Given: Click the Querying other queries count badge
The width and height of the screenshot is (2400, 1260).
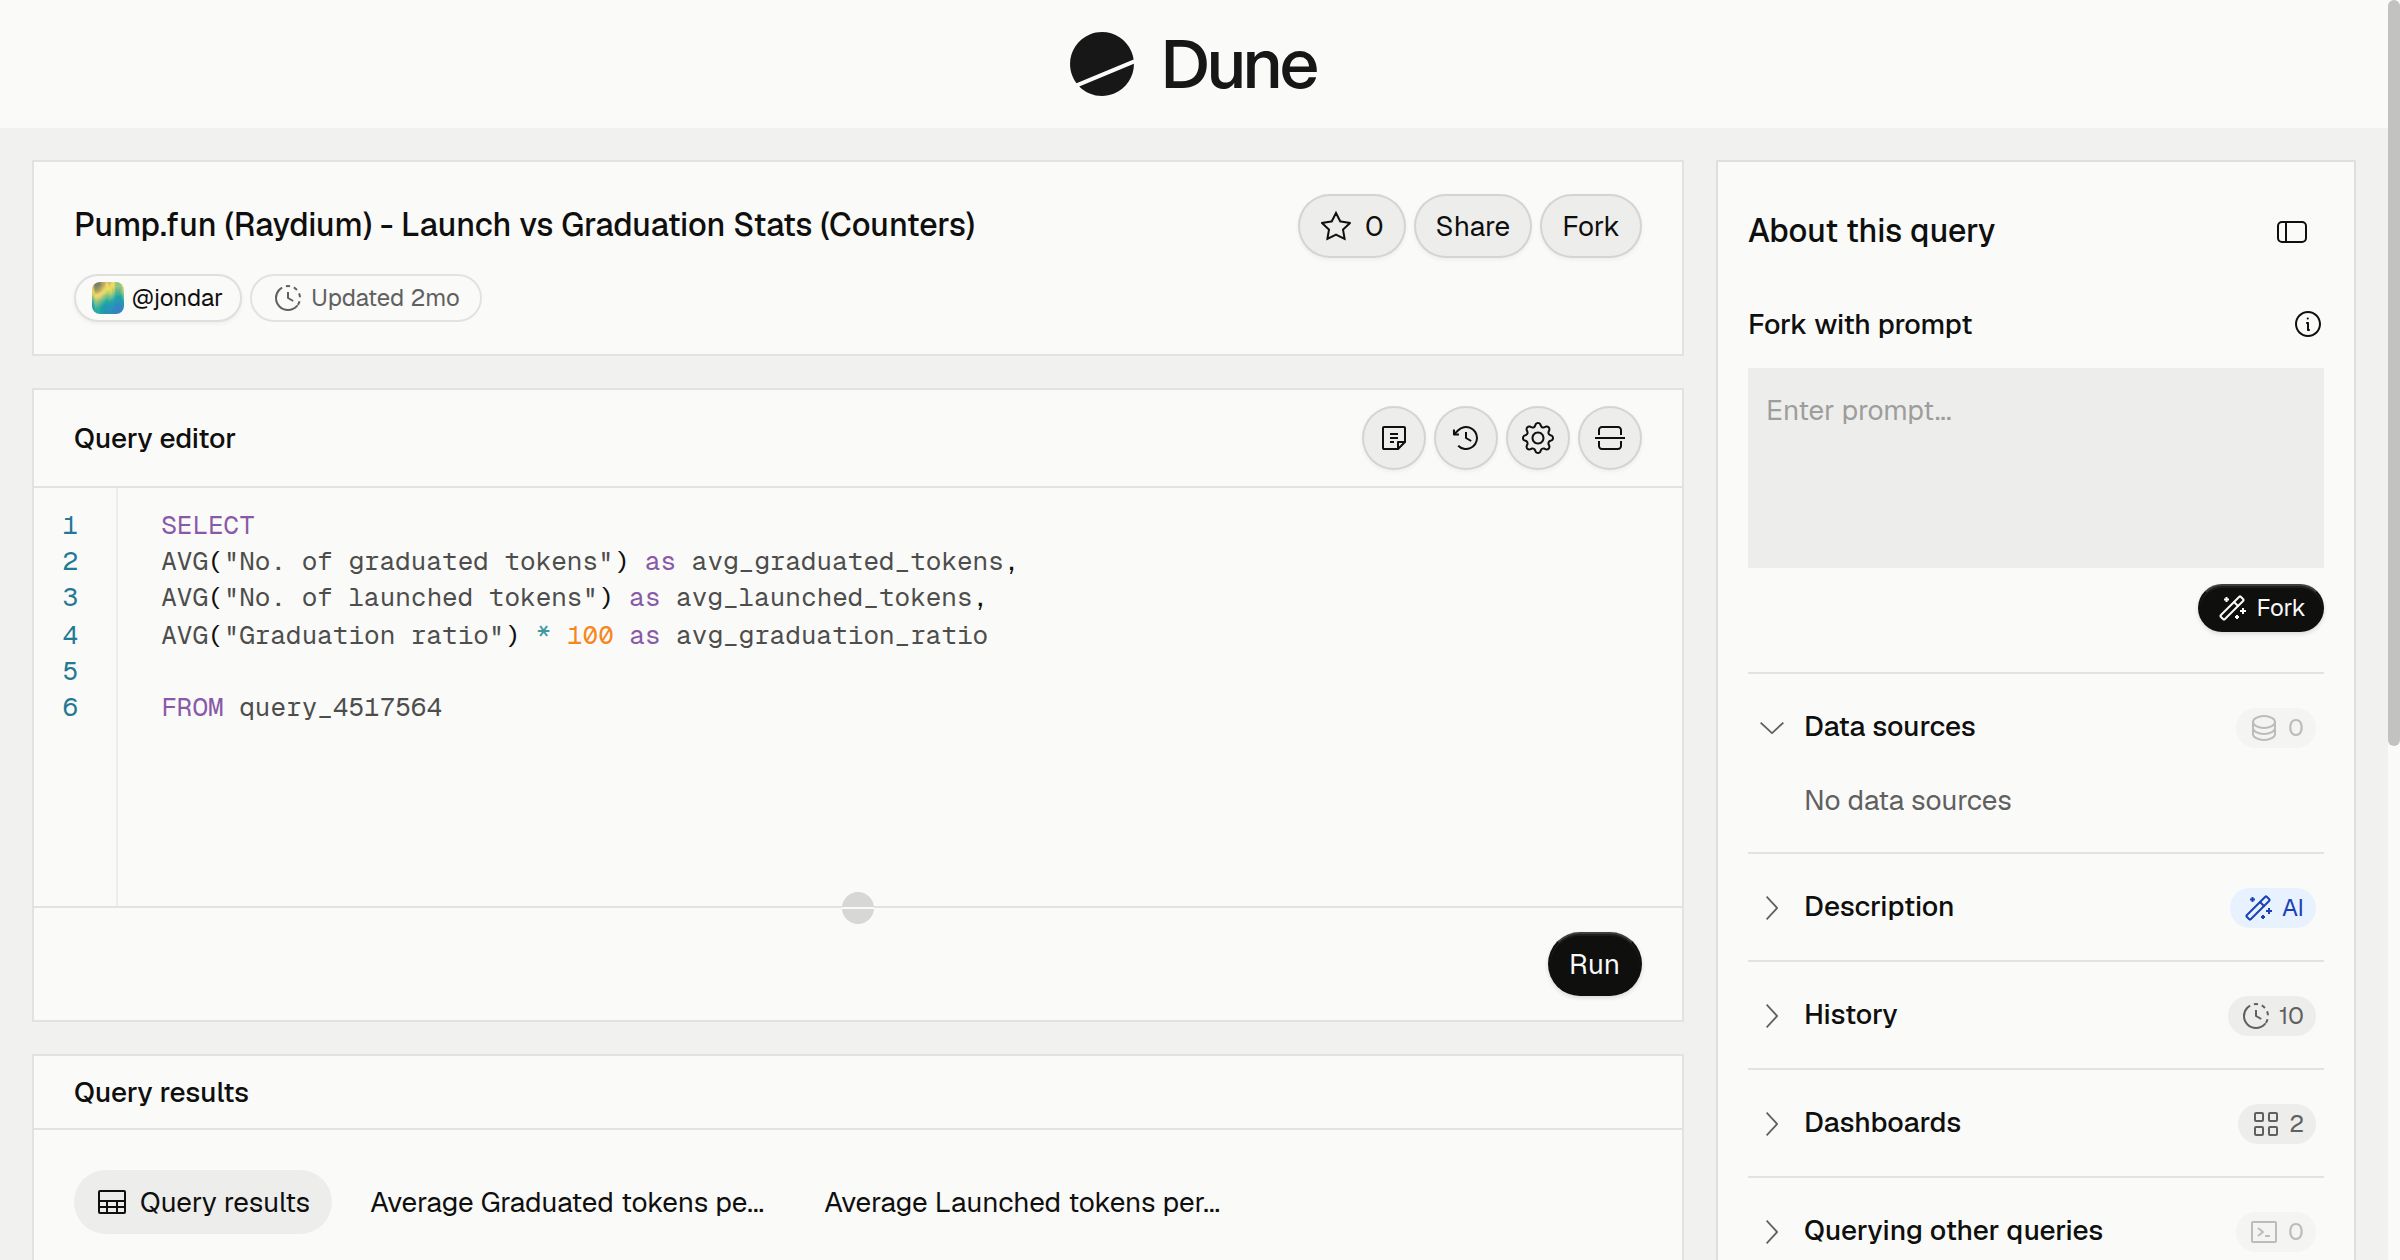Looking at the screenshot, I should pyautogui.click(x=2276, y=1231).
